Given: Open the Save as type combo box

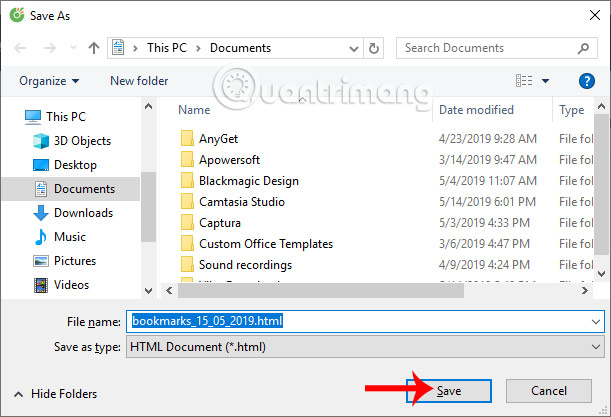Looking at the screenshot, I should [x=365, y=347].
